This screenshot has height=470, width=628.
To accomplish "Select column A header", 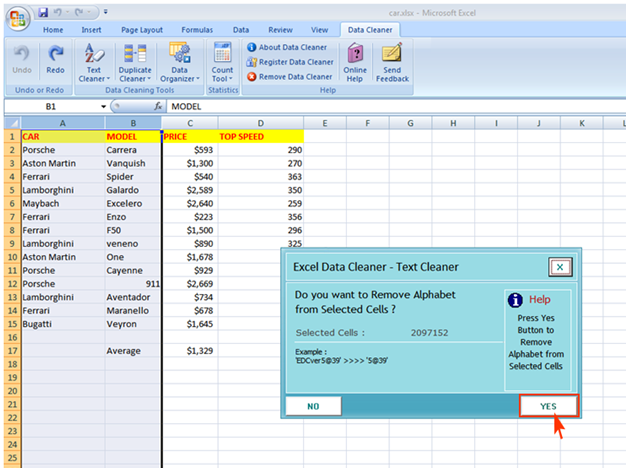I will click(63, 123).
